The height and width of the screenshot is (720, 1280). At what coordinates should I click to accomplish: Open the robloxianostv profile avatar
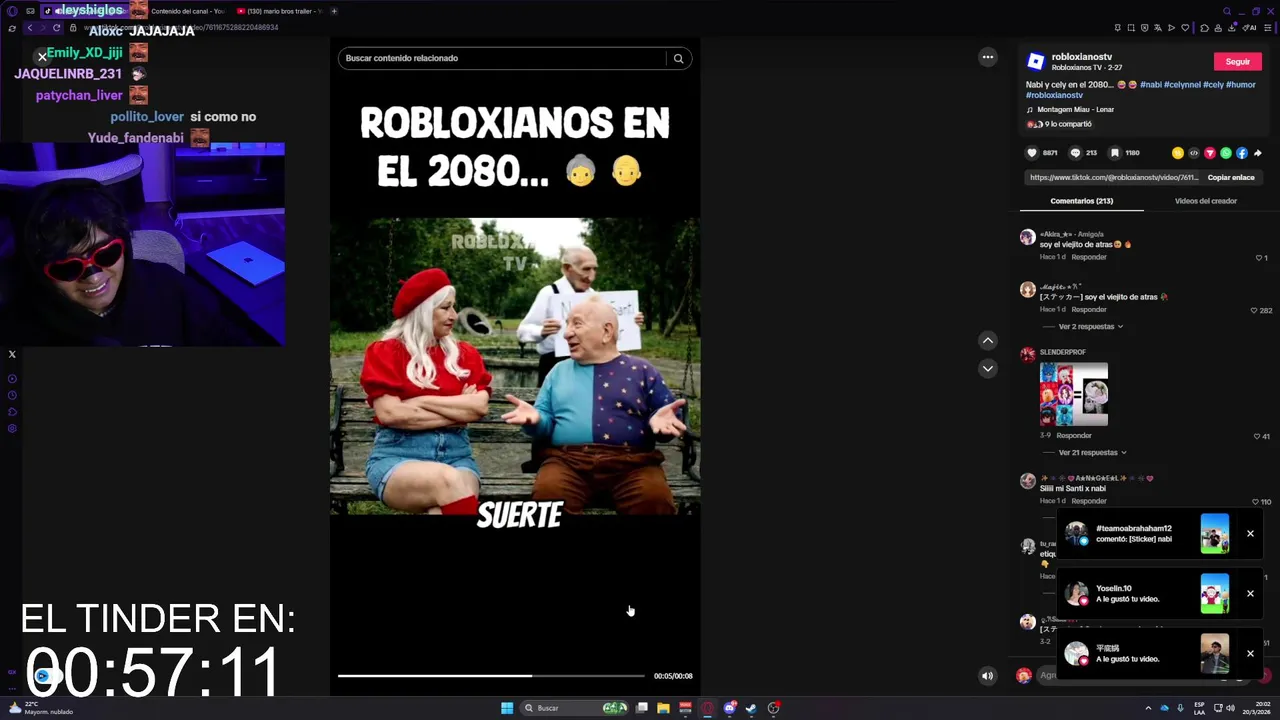point(1036,61)
